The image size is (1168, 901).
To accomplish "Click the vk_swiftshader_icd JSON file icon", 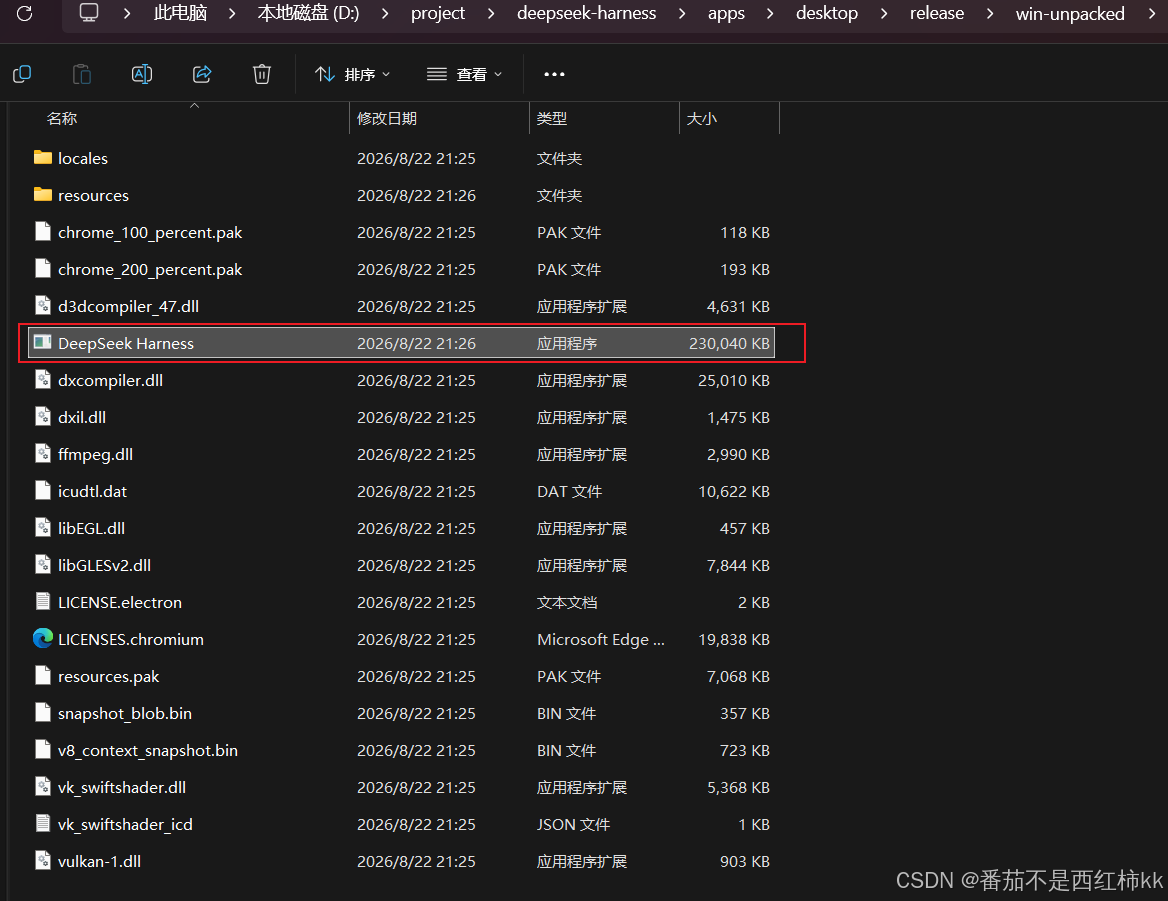I will coord(43,824).
